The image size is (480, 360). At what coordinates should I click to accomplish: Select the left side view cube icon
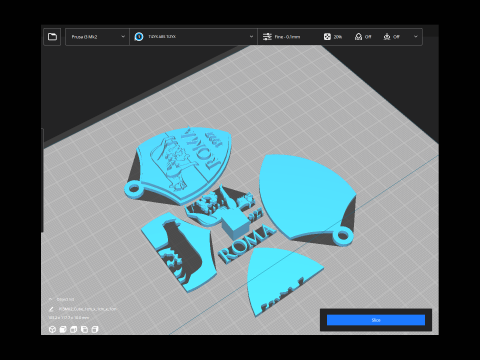coord(84,329)
